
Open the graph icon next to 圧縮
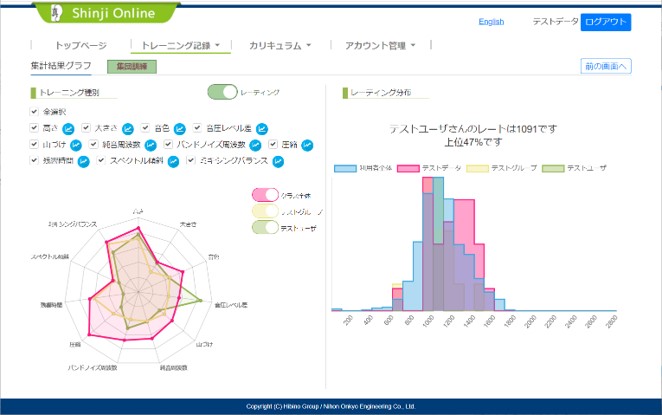coord(307,145)
